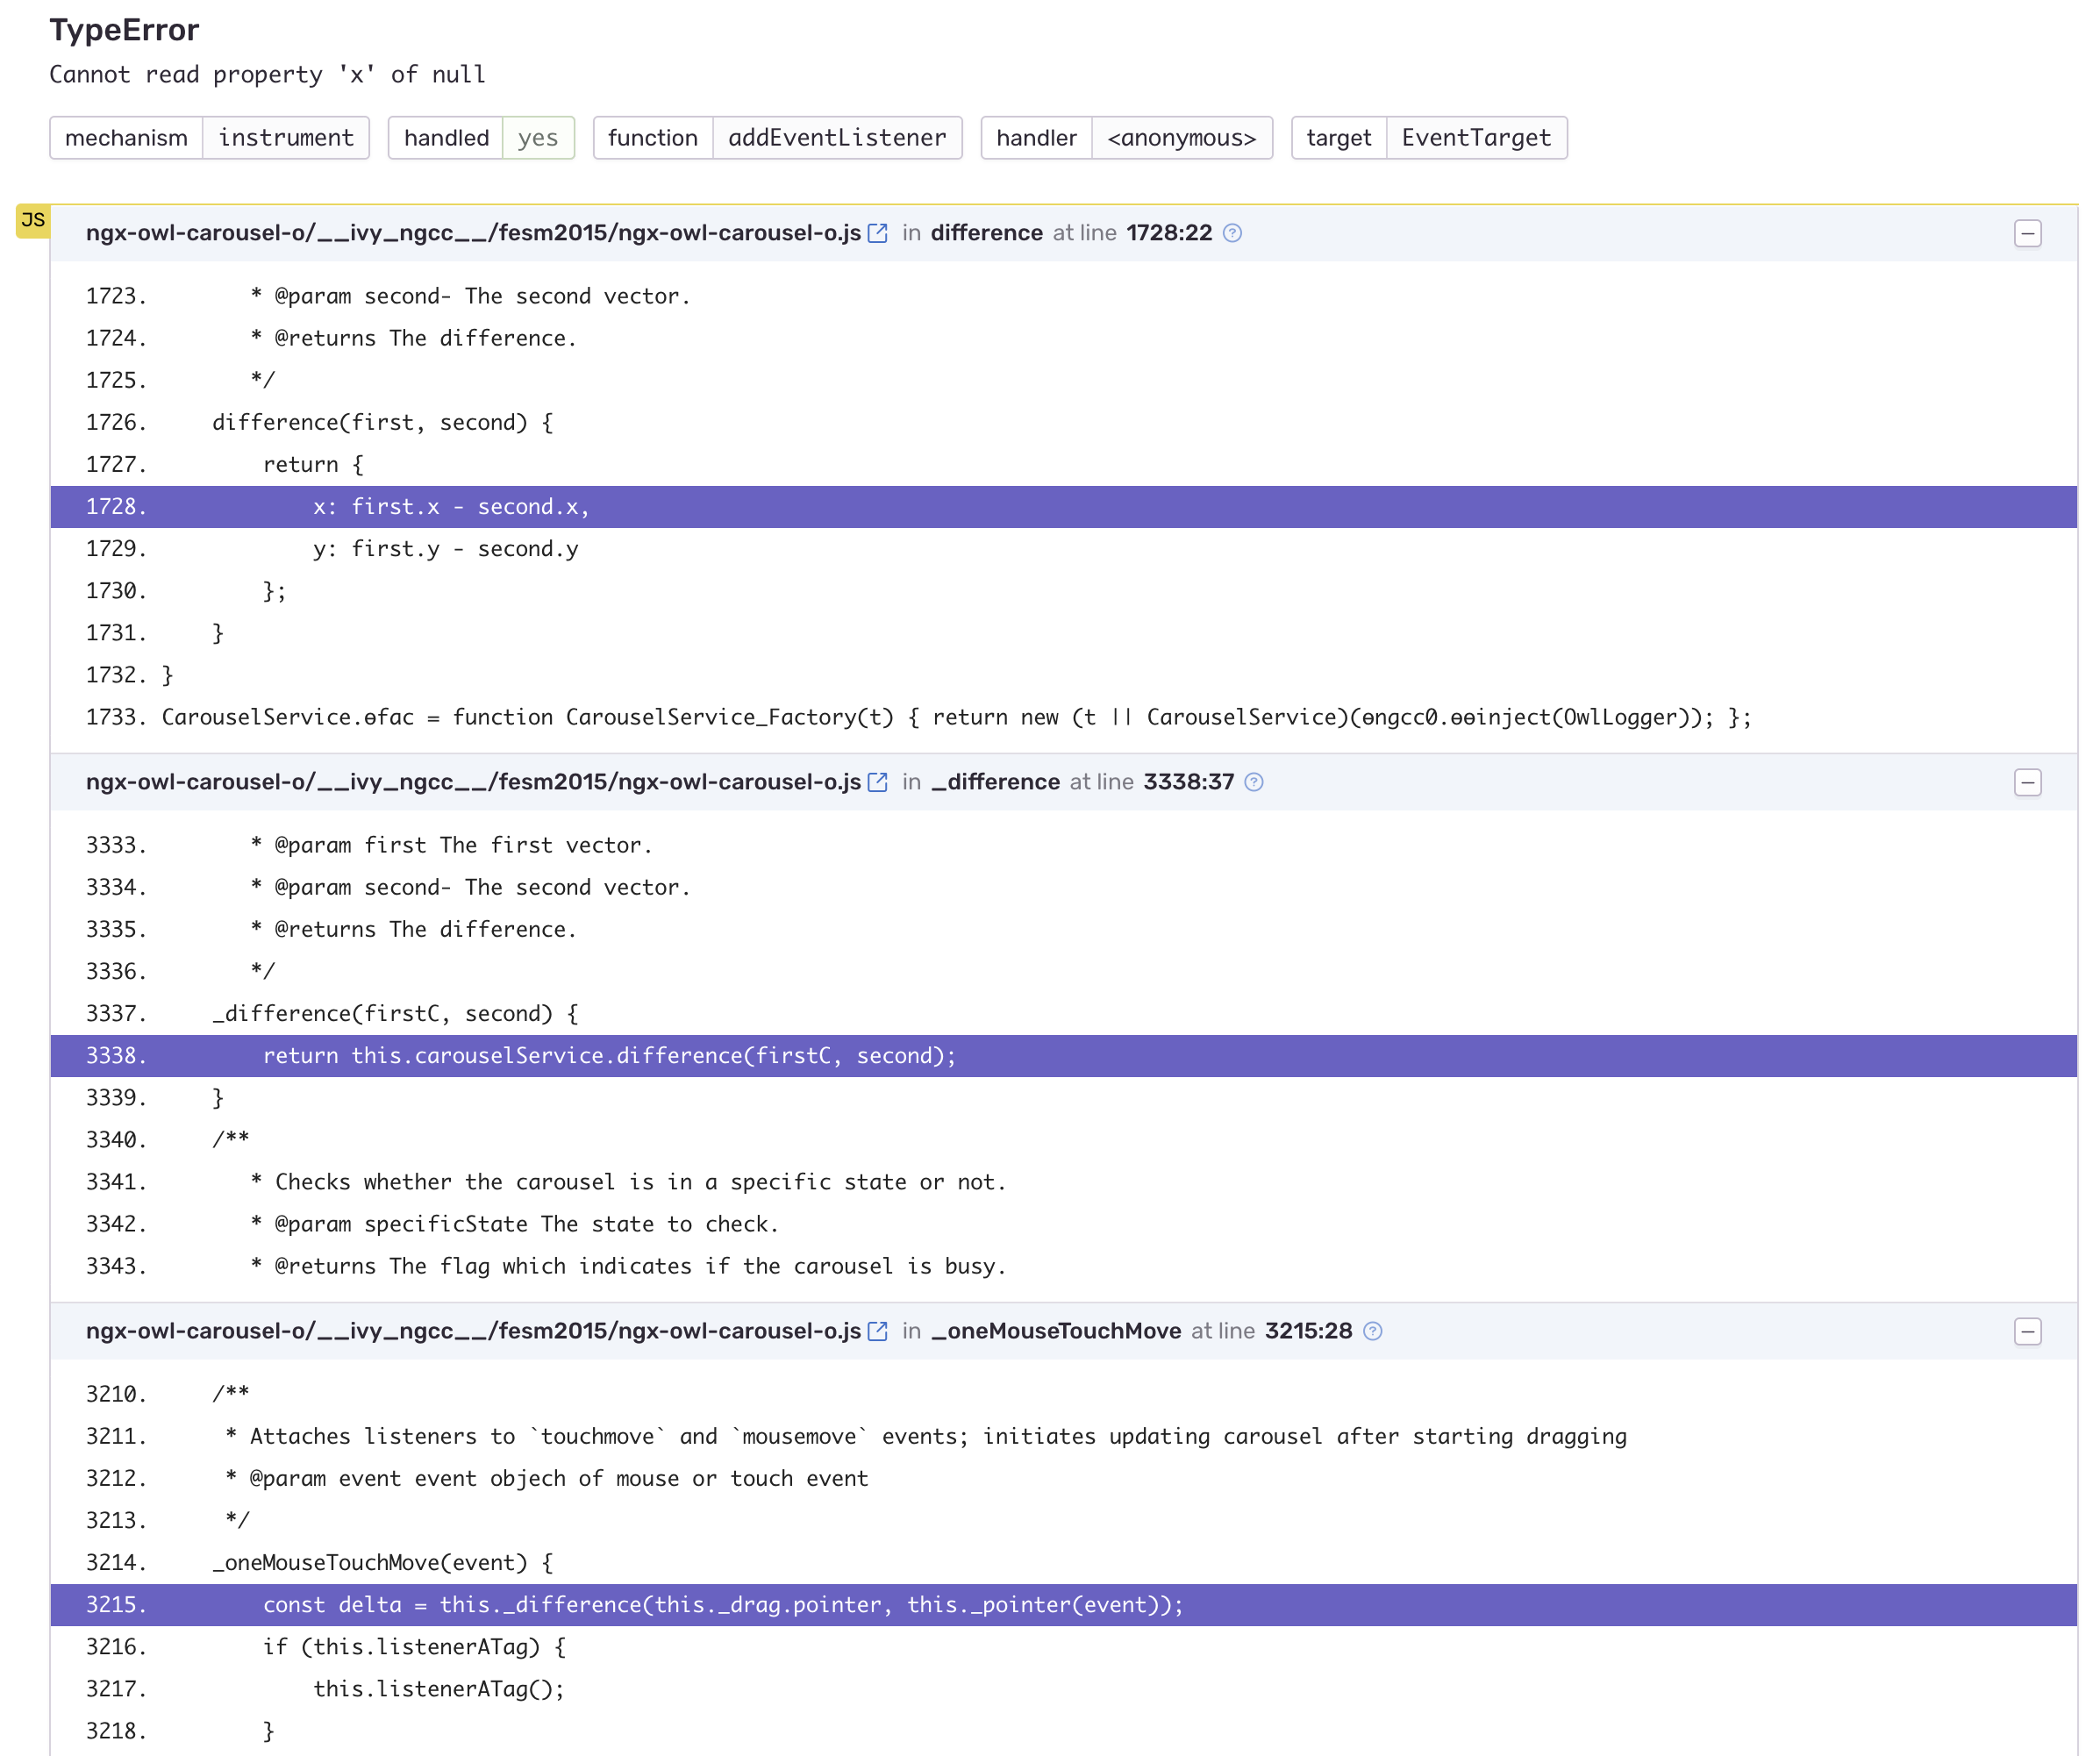Open external source link for difference frame
Screen dimensions: 2100x1756
pos(877,232)
